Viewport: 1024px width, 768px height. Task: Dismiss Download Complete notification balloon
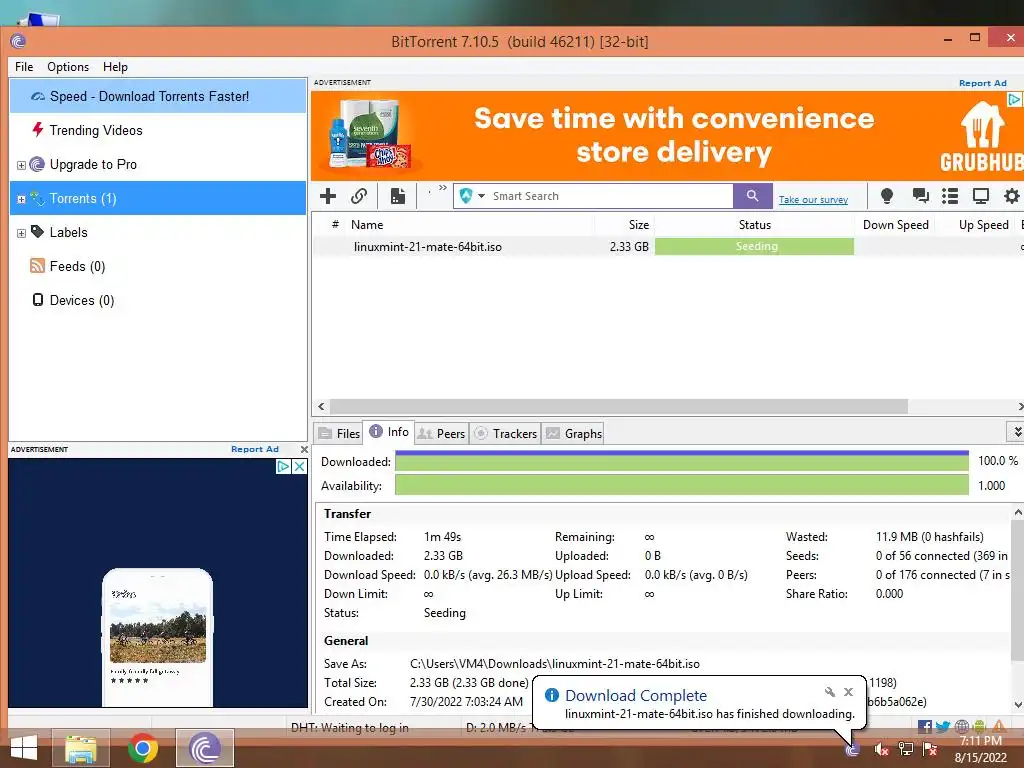click(848, 692)
